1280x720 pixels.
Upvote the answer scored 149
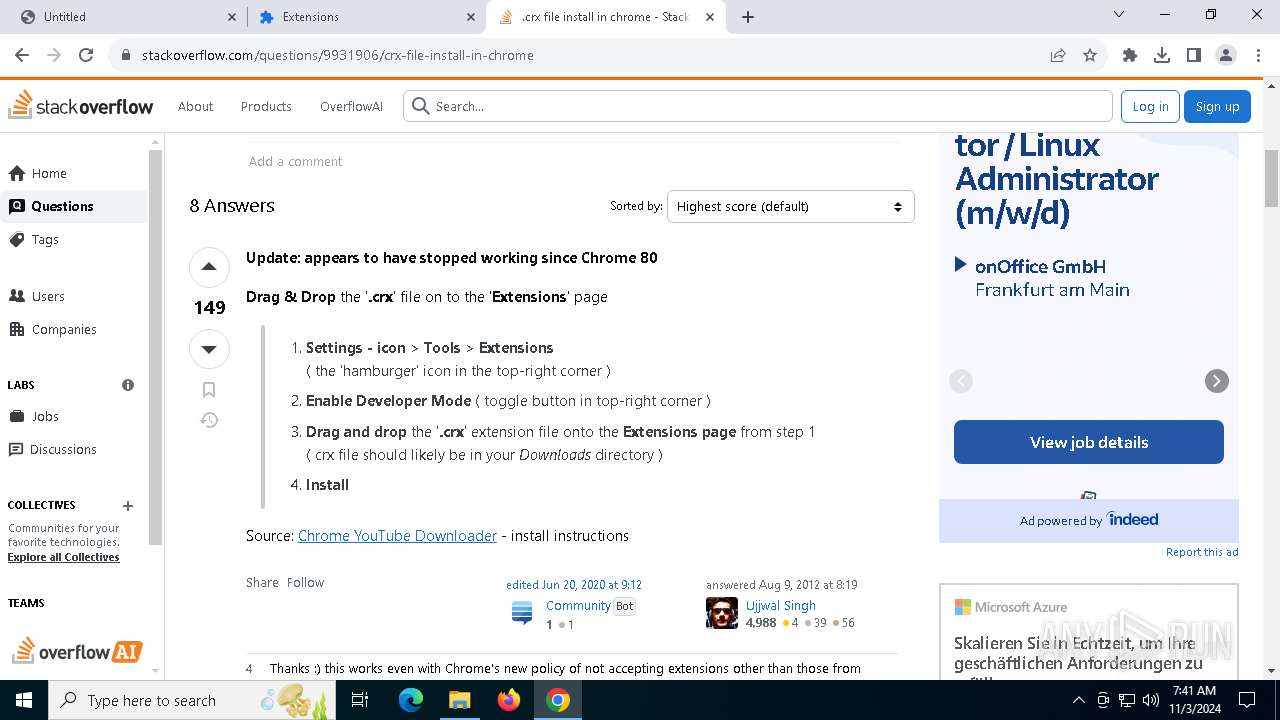(x=209, y=267)
